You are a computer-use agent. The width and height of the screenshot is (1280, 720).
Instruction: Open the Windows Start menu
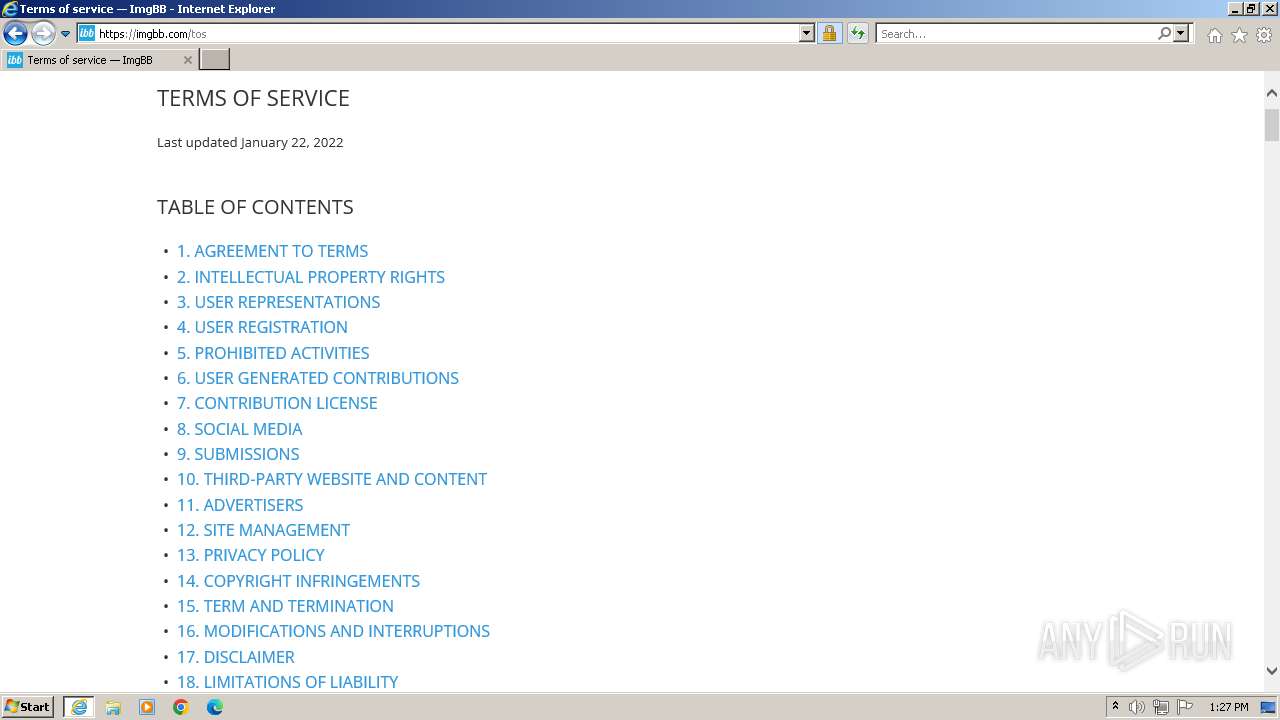tap(28, 707)
